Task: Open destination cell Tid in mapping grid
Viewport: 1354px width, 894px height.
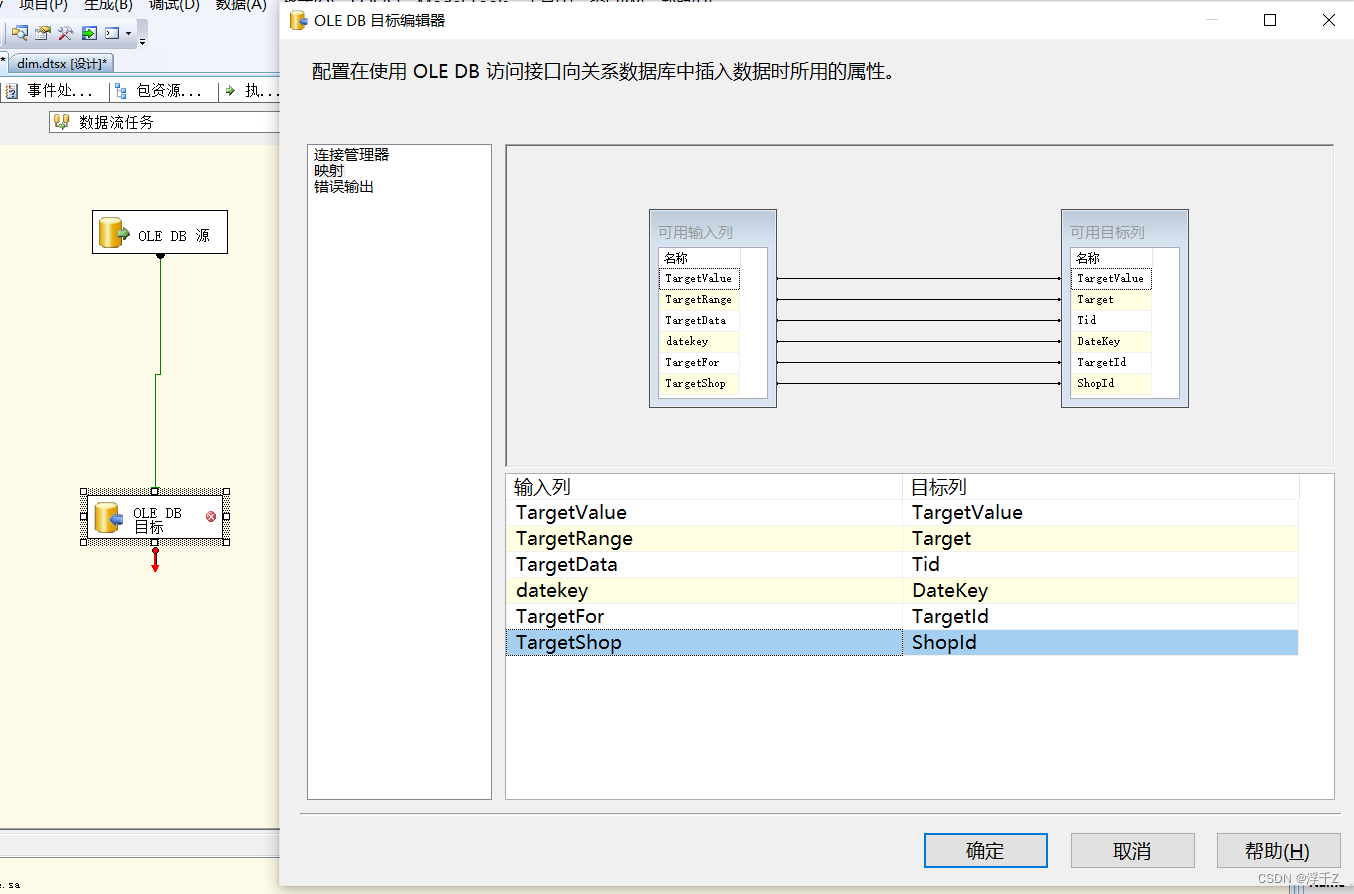Action: click(1100, 565)
